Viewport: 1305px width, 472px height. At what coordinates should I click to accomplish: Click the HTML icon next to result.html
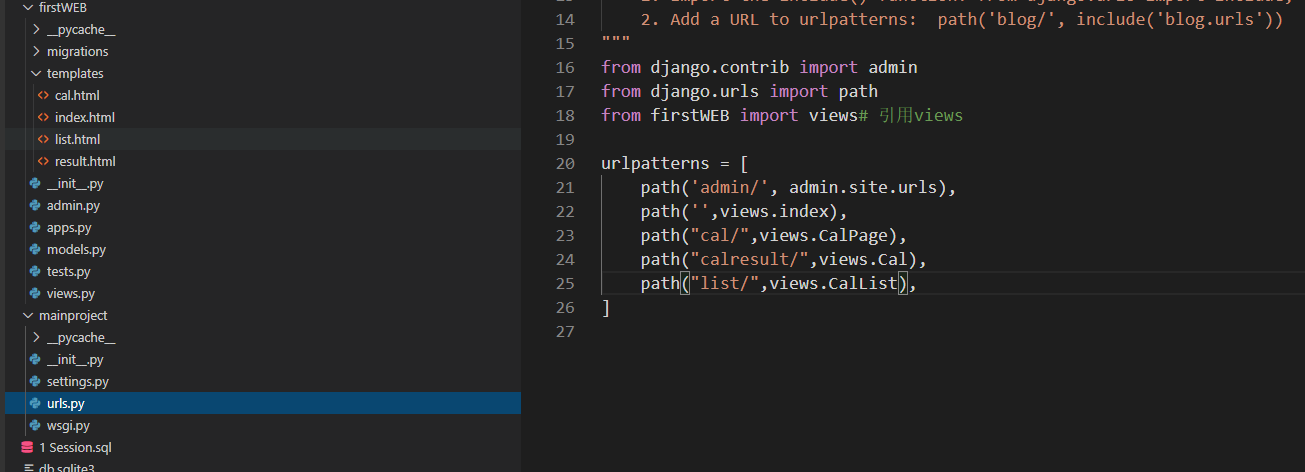[x=43, y=162]
